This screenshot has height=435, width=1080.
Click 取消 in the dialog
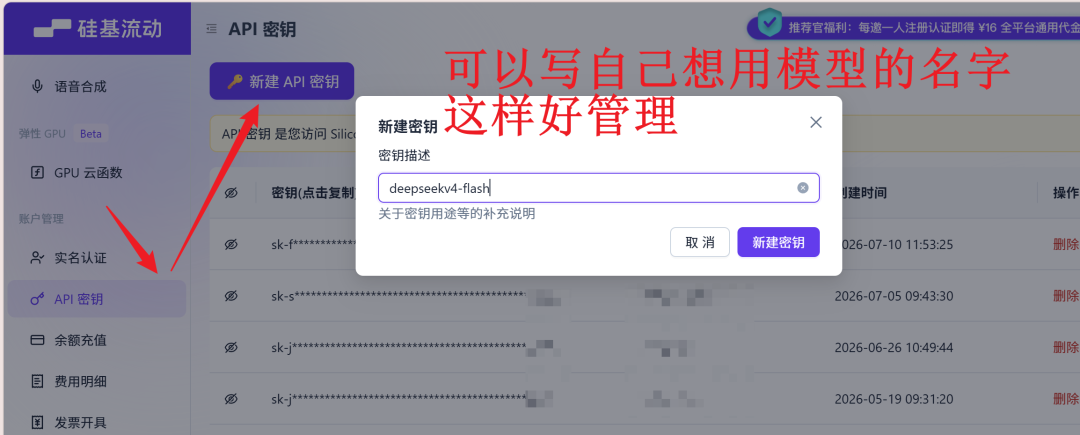pyautogui.click(x=700, y=242)
